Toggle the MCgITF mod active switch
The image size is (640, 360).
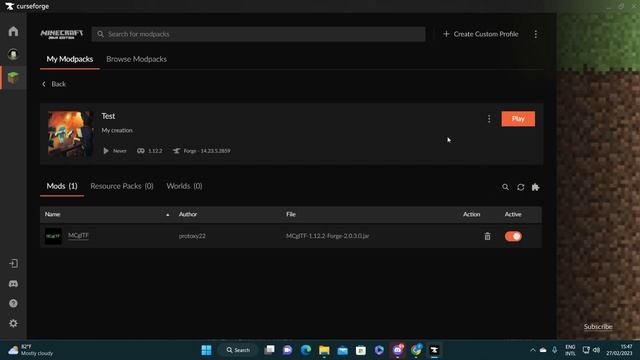tap(513, 236)
